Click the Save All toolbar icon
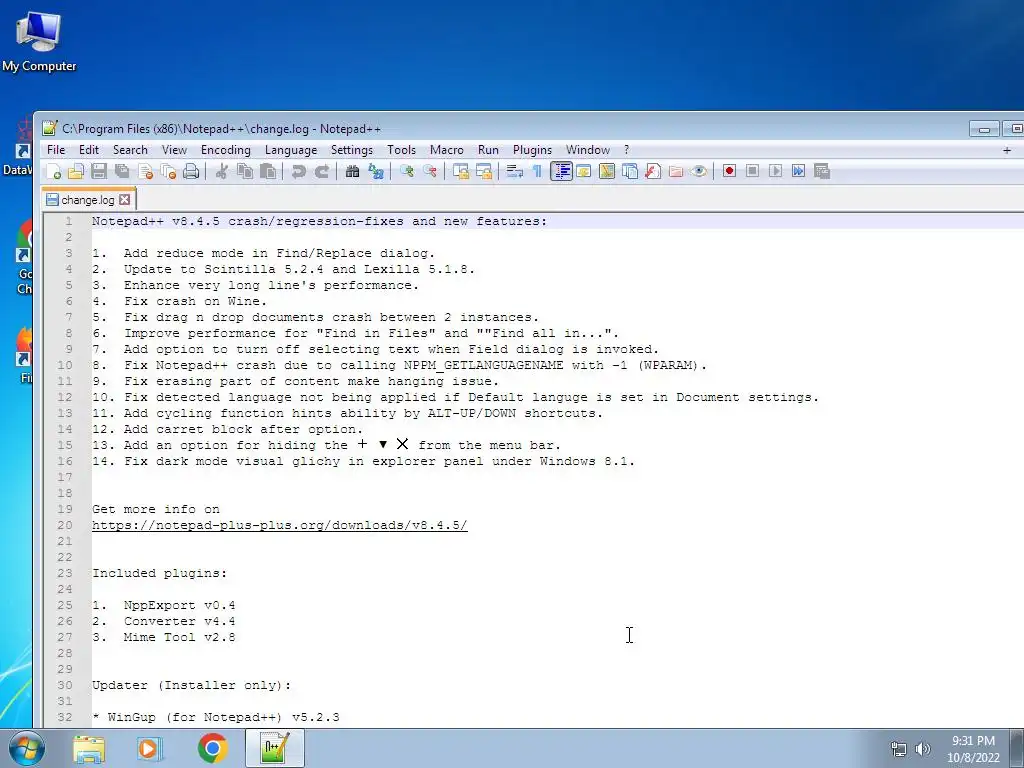Viewport: 1024px width, 768px height. (122, 171)
